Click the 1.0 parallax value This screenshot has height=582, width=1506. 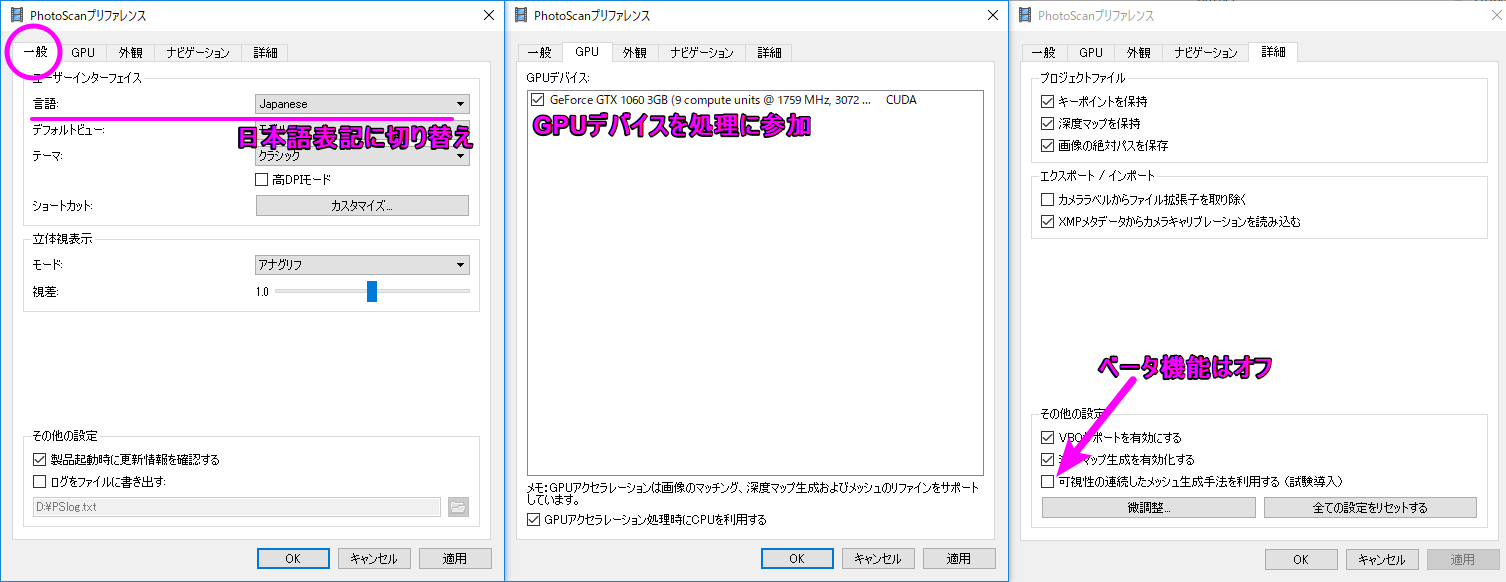click(x=262, y=292)
